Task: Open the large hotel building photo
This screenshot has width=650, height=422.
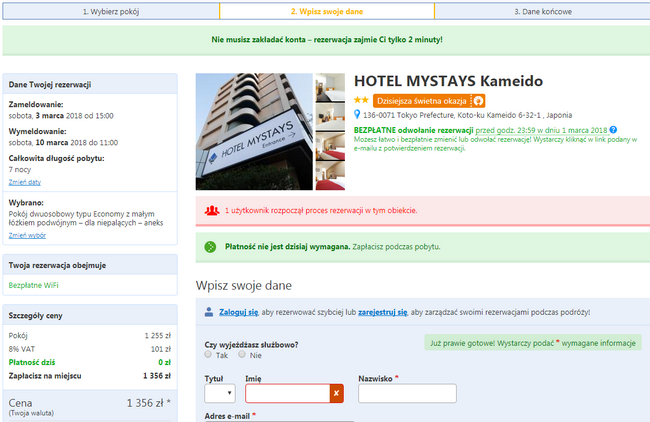Action: click(254, 132)
